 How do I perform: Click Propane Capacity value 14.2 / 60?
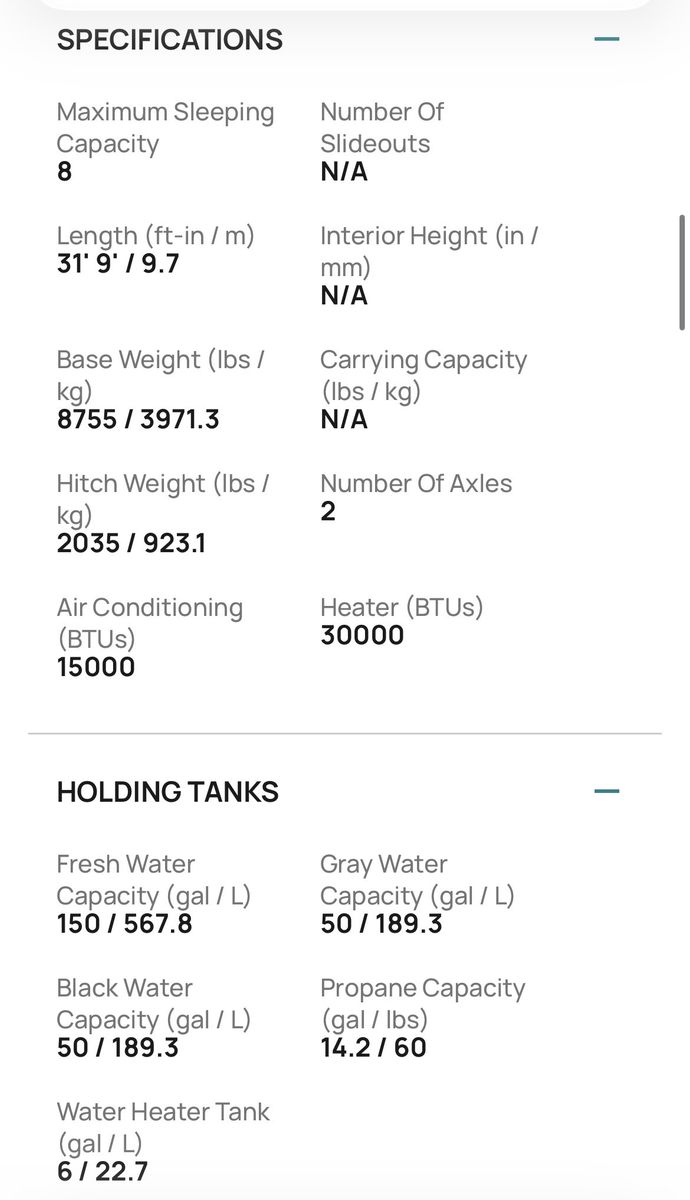click(373, 1047)
